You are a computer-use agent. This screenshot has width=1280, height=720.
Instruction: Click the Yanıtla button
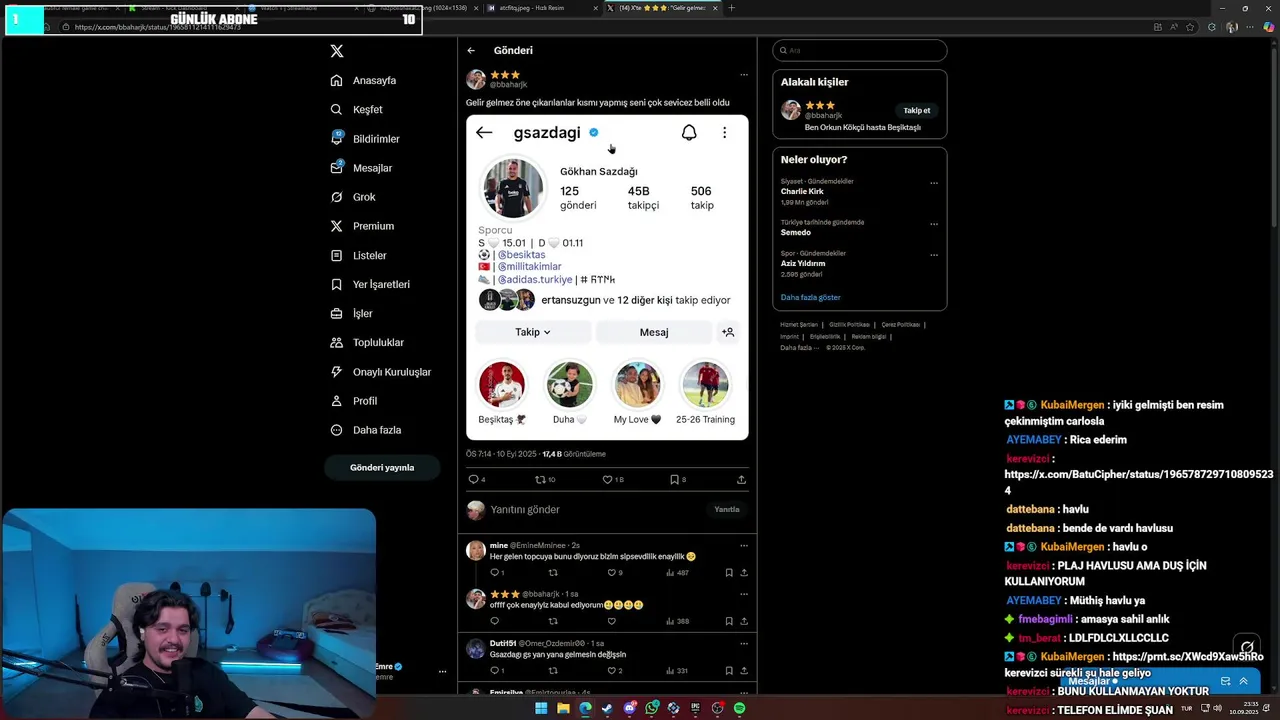727,509
